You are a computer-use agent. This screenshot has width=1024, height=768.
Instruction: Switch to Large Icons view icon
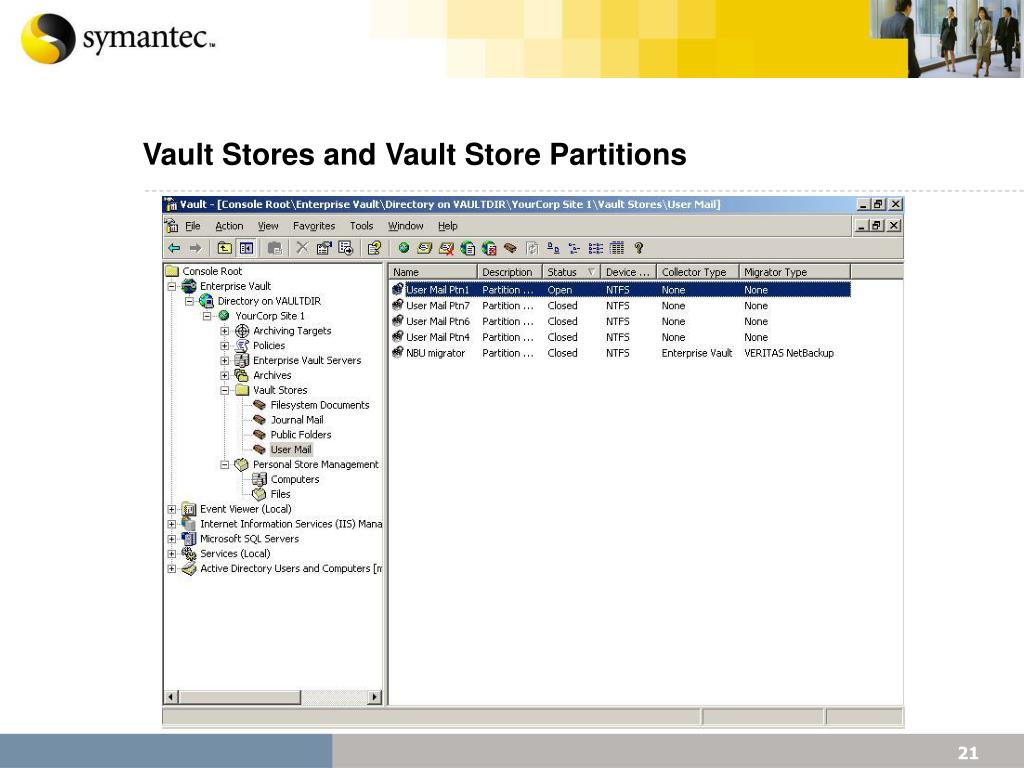(553, 248)
